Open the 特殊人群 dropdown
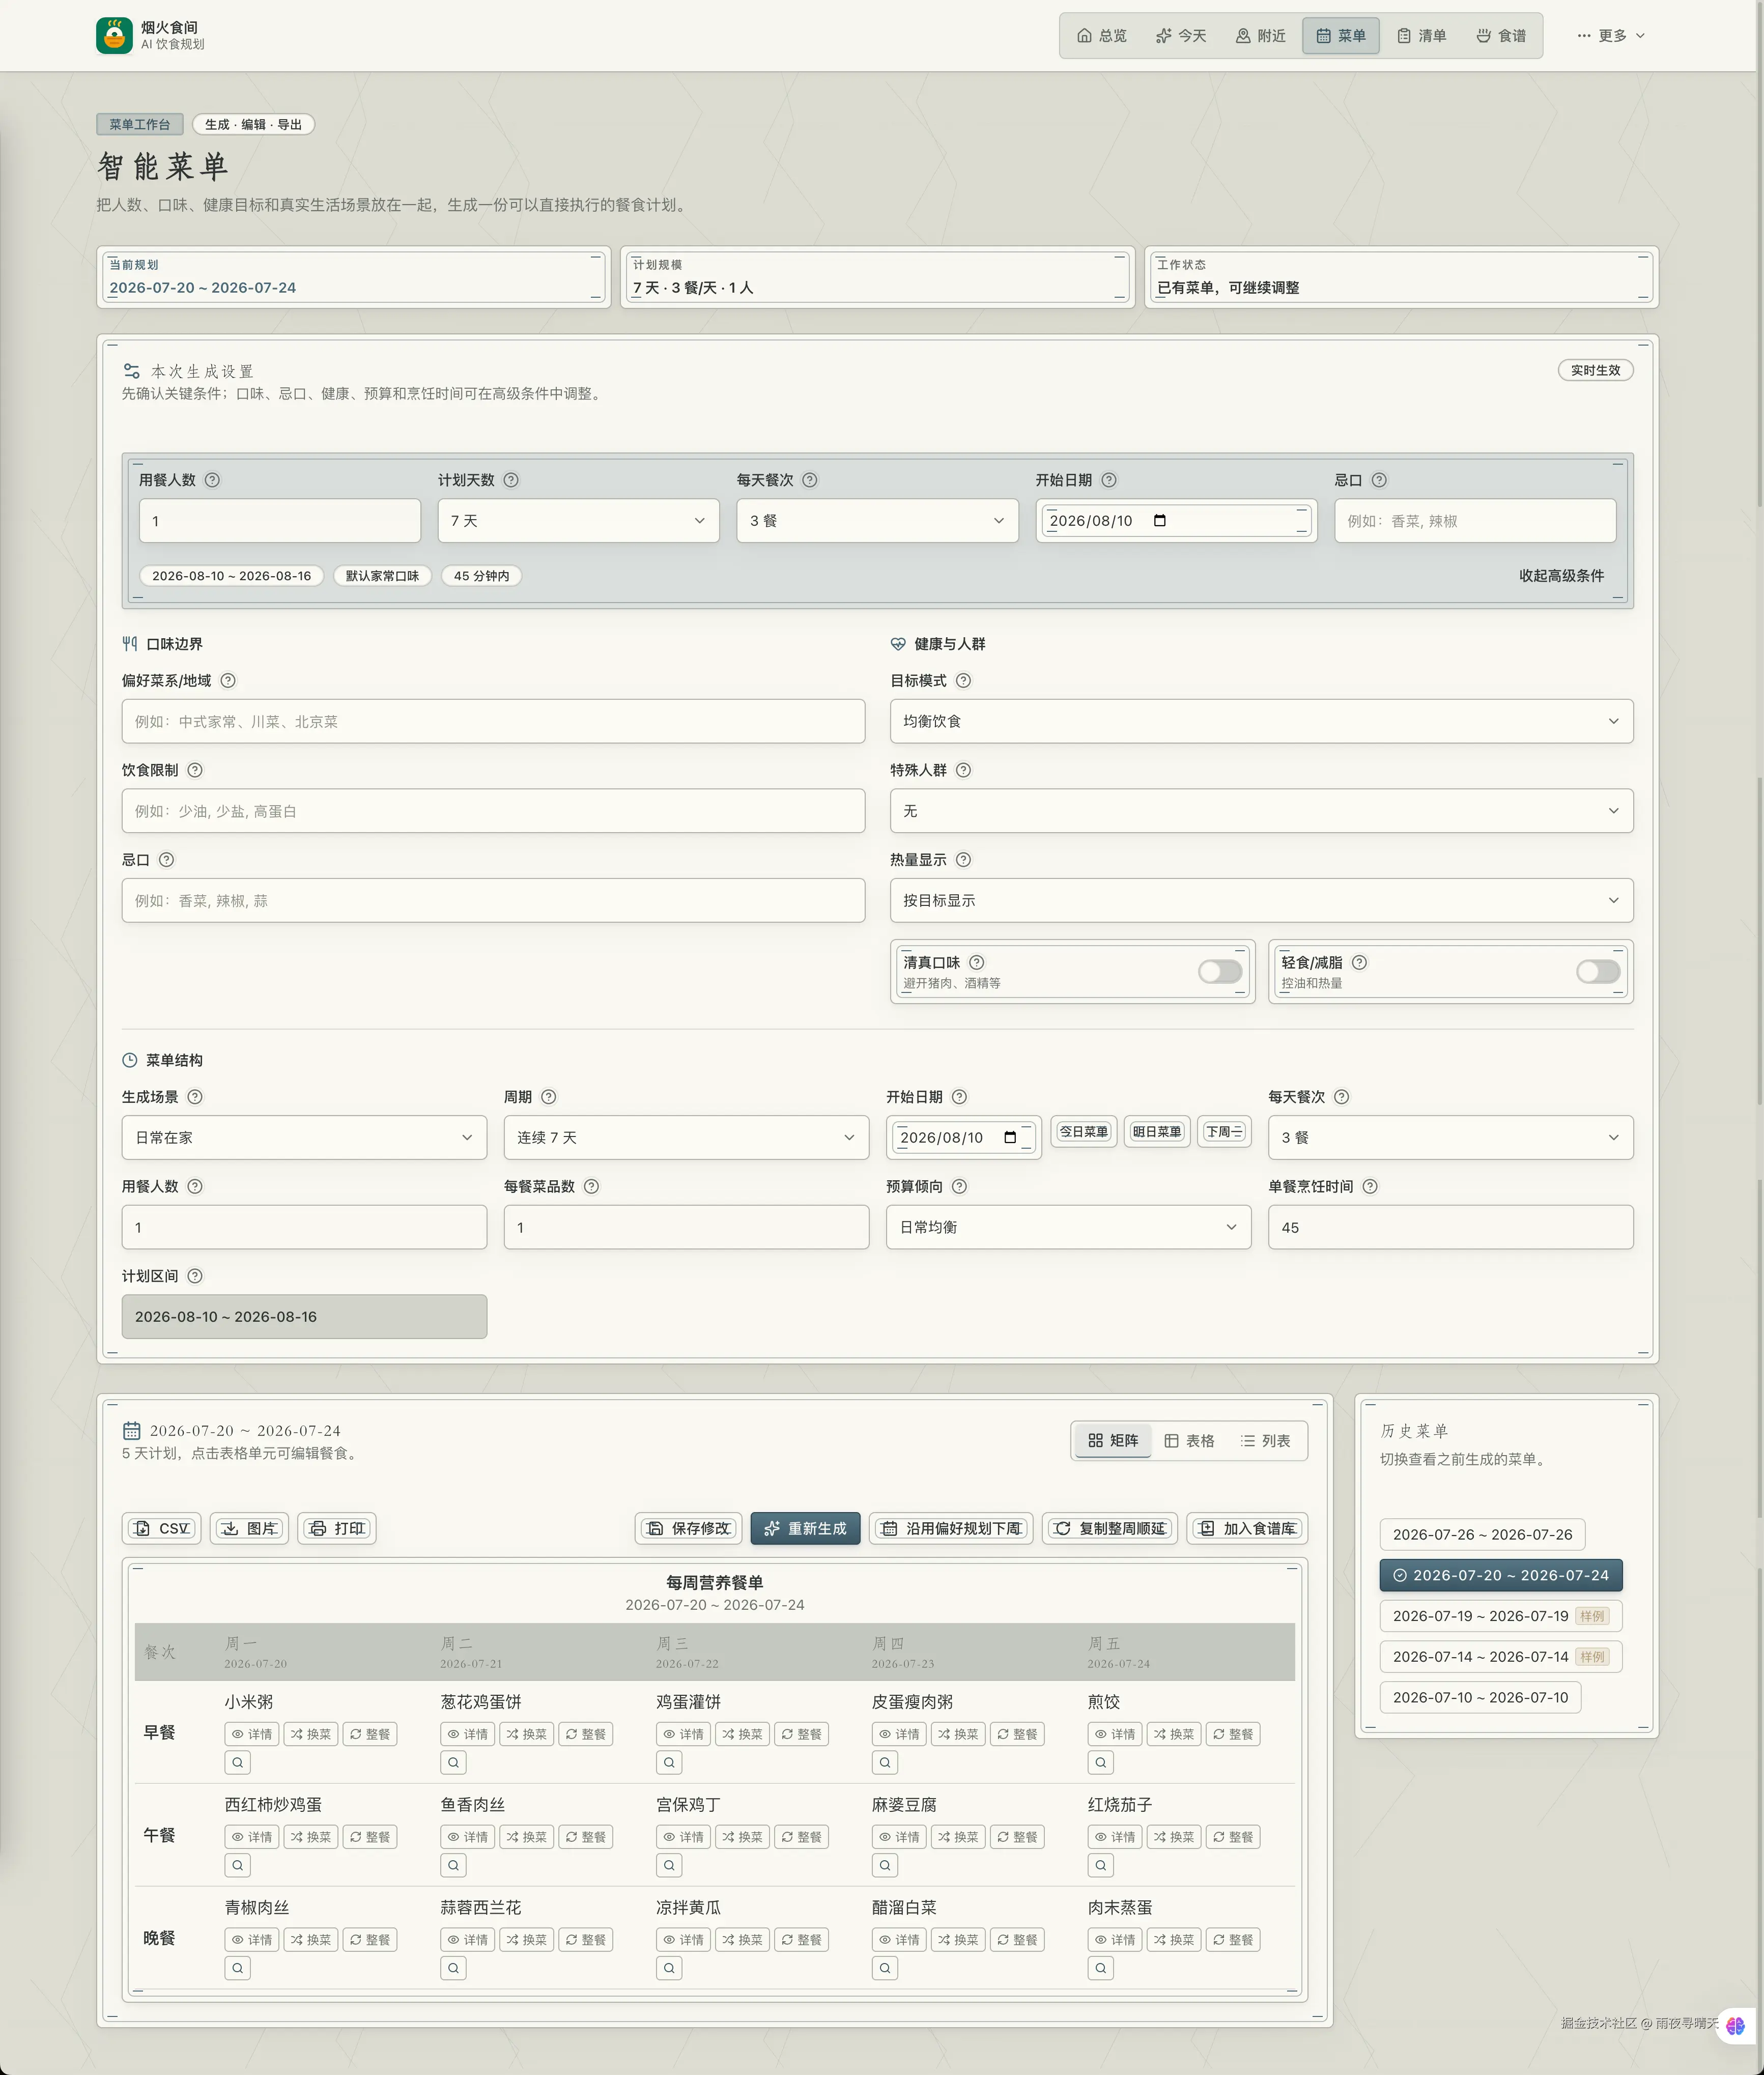Image resolution: width=1764 pixels, height=2075 pixels. [x=1261, y=811]
